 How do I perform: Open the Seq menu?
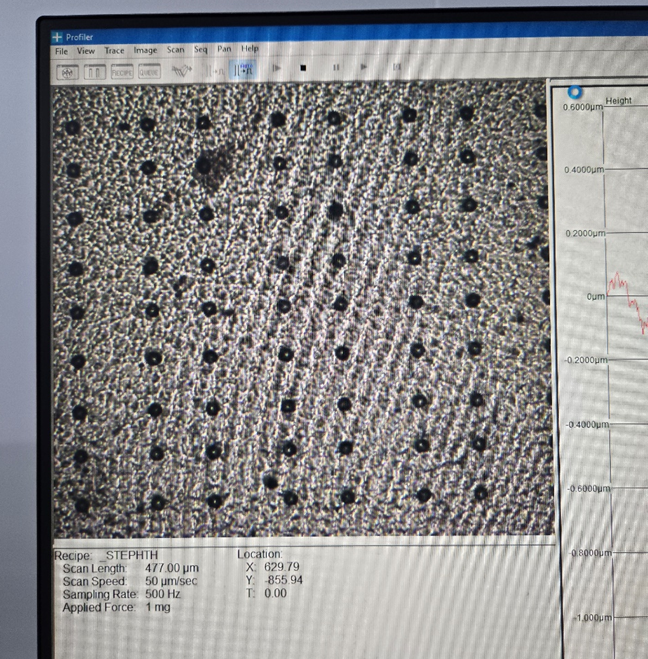(201, 49)
